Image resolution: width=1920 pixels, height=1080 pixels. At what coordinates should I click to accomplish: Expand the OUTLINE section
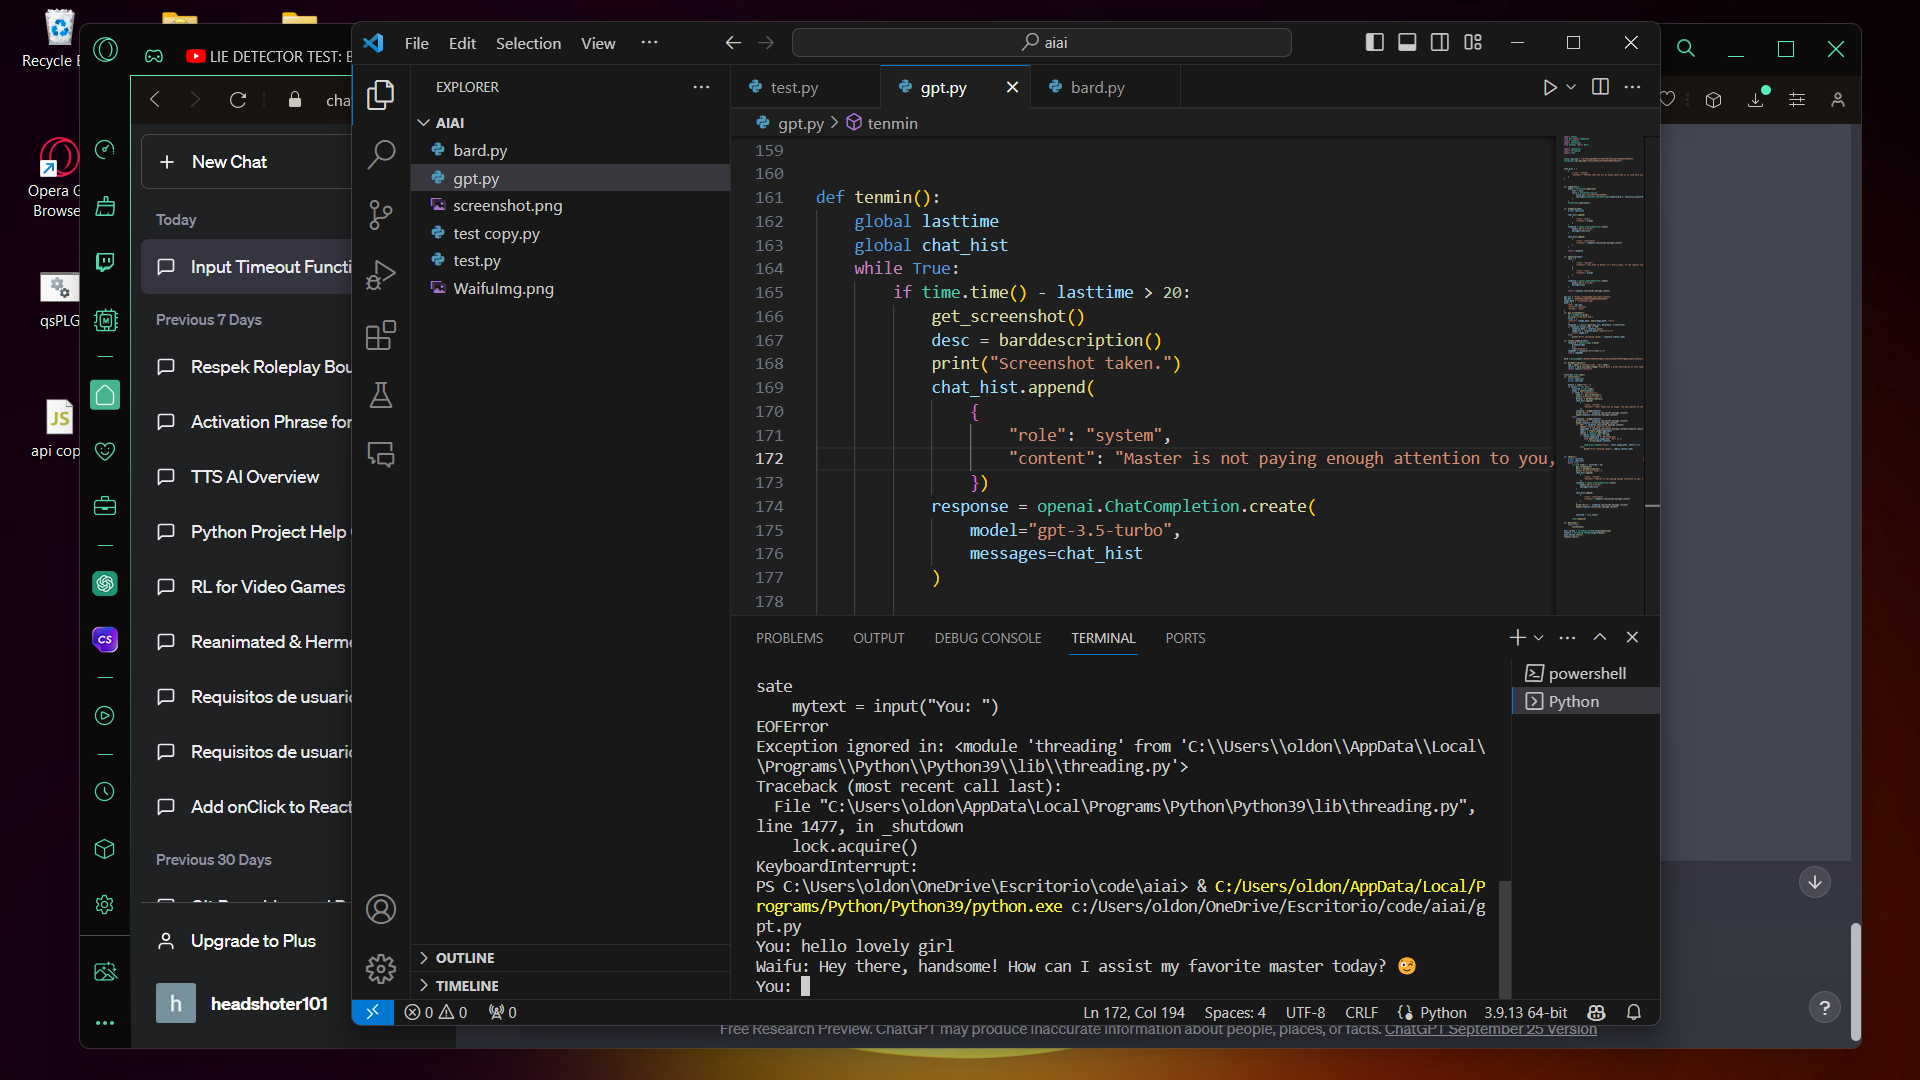click(465, 957)
